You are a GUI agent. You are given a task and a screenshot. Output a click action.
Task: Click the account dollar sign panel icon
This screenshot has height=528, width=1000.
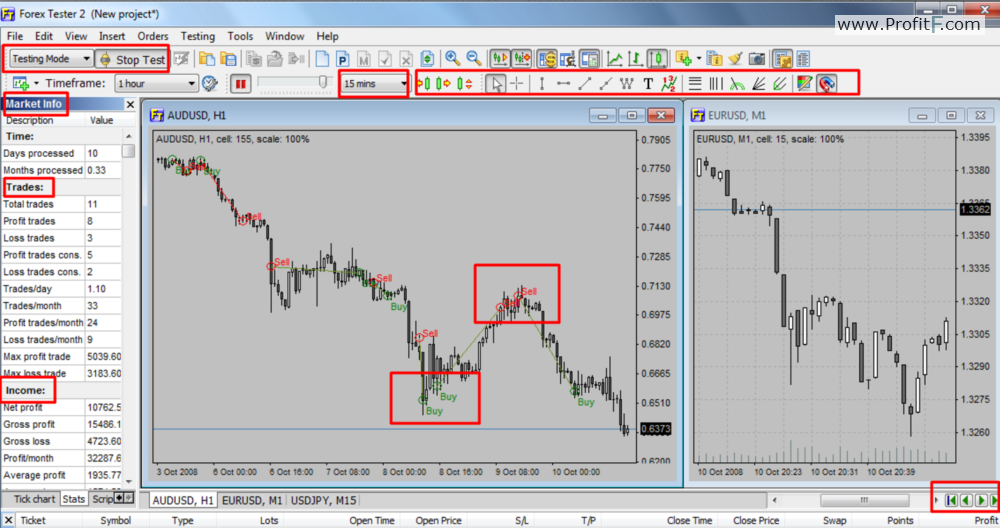pyautogui.click(x=547, y=59)
